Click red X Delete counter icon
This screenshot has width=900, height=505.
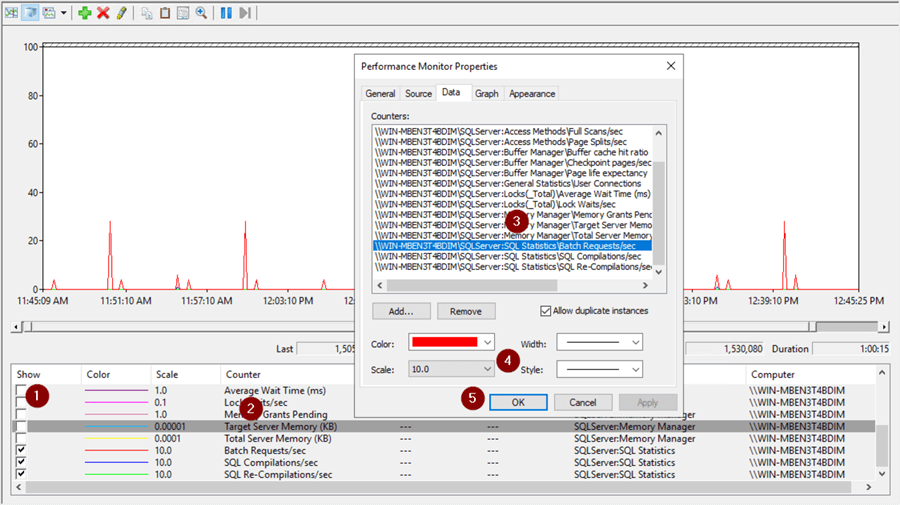pos(103,13)
